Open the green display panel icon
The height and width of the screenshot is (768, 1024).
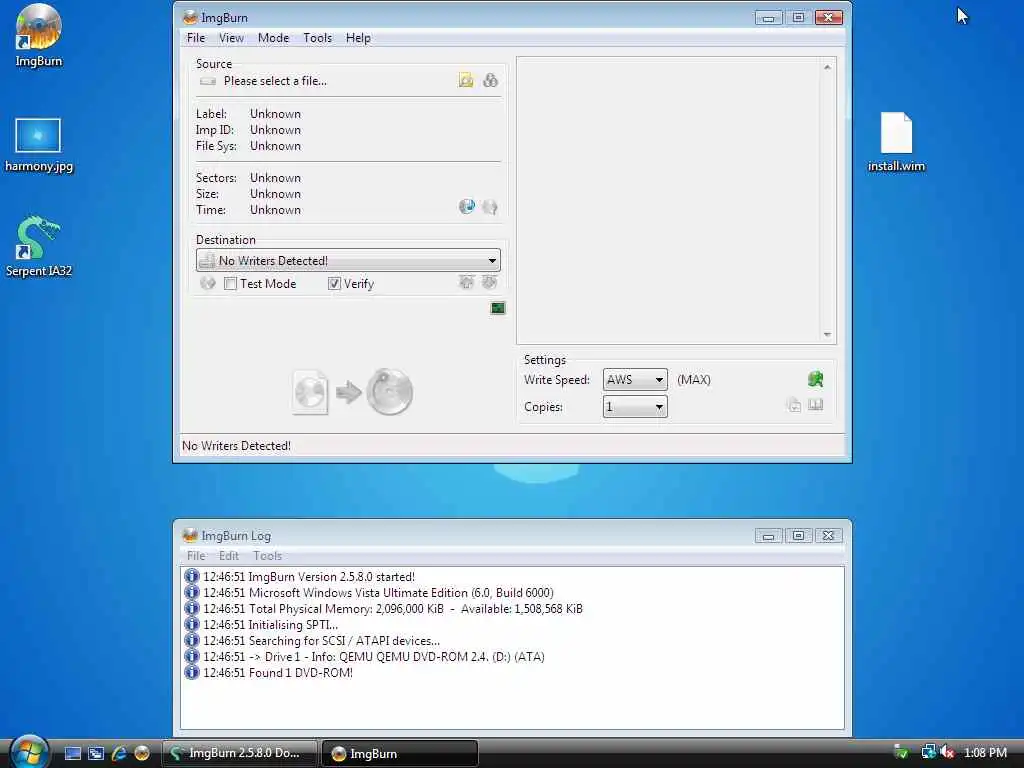(x=498, y=308)
